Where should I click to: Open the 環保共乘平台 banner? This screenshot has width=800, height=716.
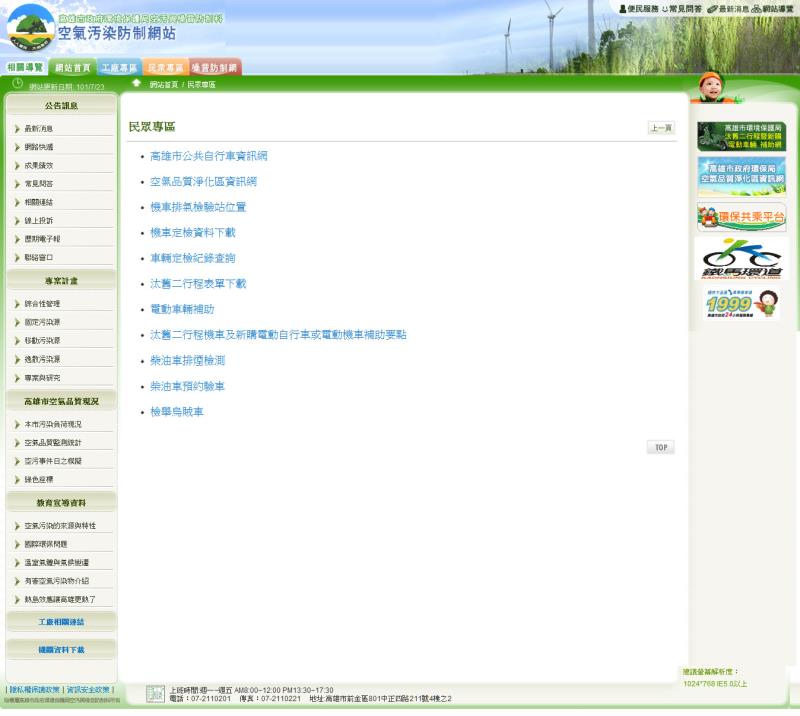741,217
